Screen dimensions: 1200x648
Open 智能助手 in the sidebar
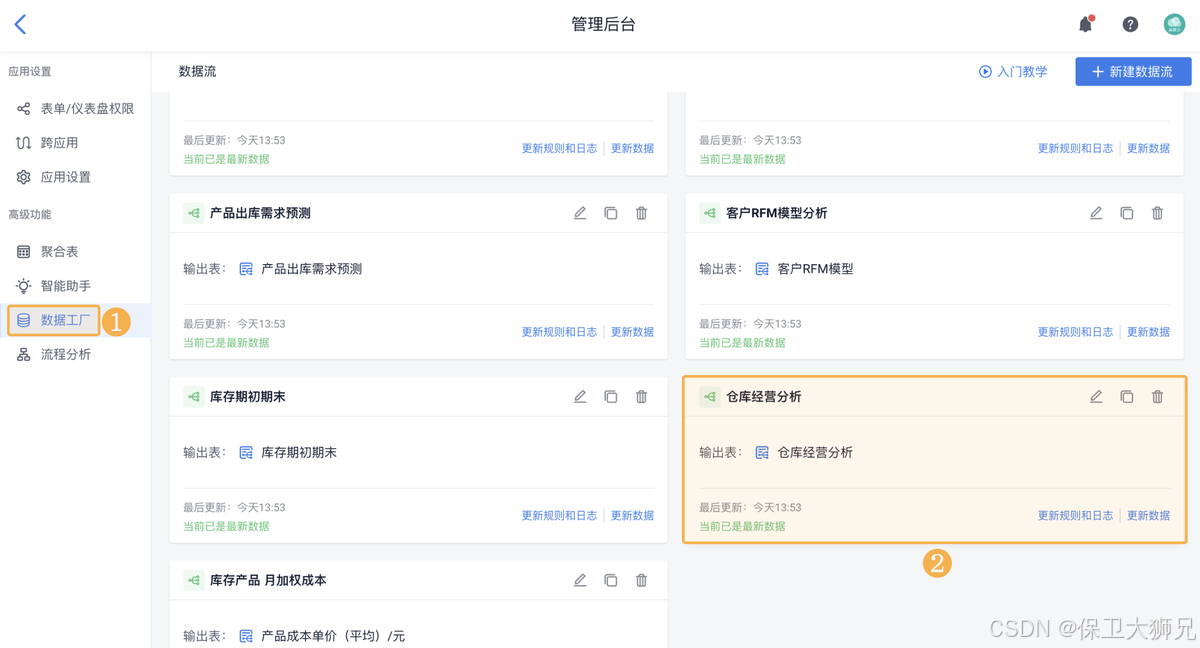tap(75, 286)
